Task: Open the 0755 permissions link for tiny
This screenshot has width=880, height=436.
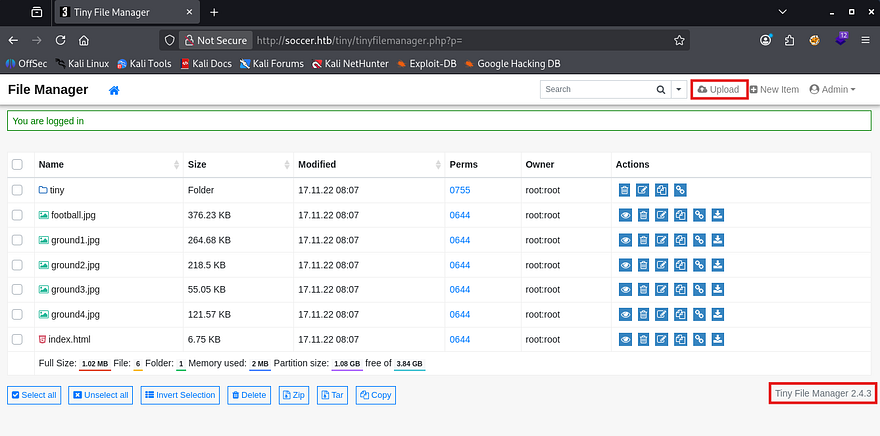Action: click(459, 190)
